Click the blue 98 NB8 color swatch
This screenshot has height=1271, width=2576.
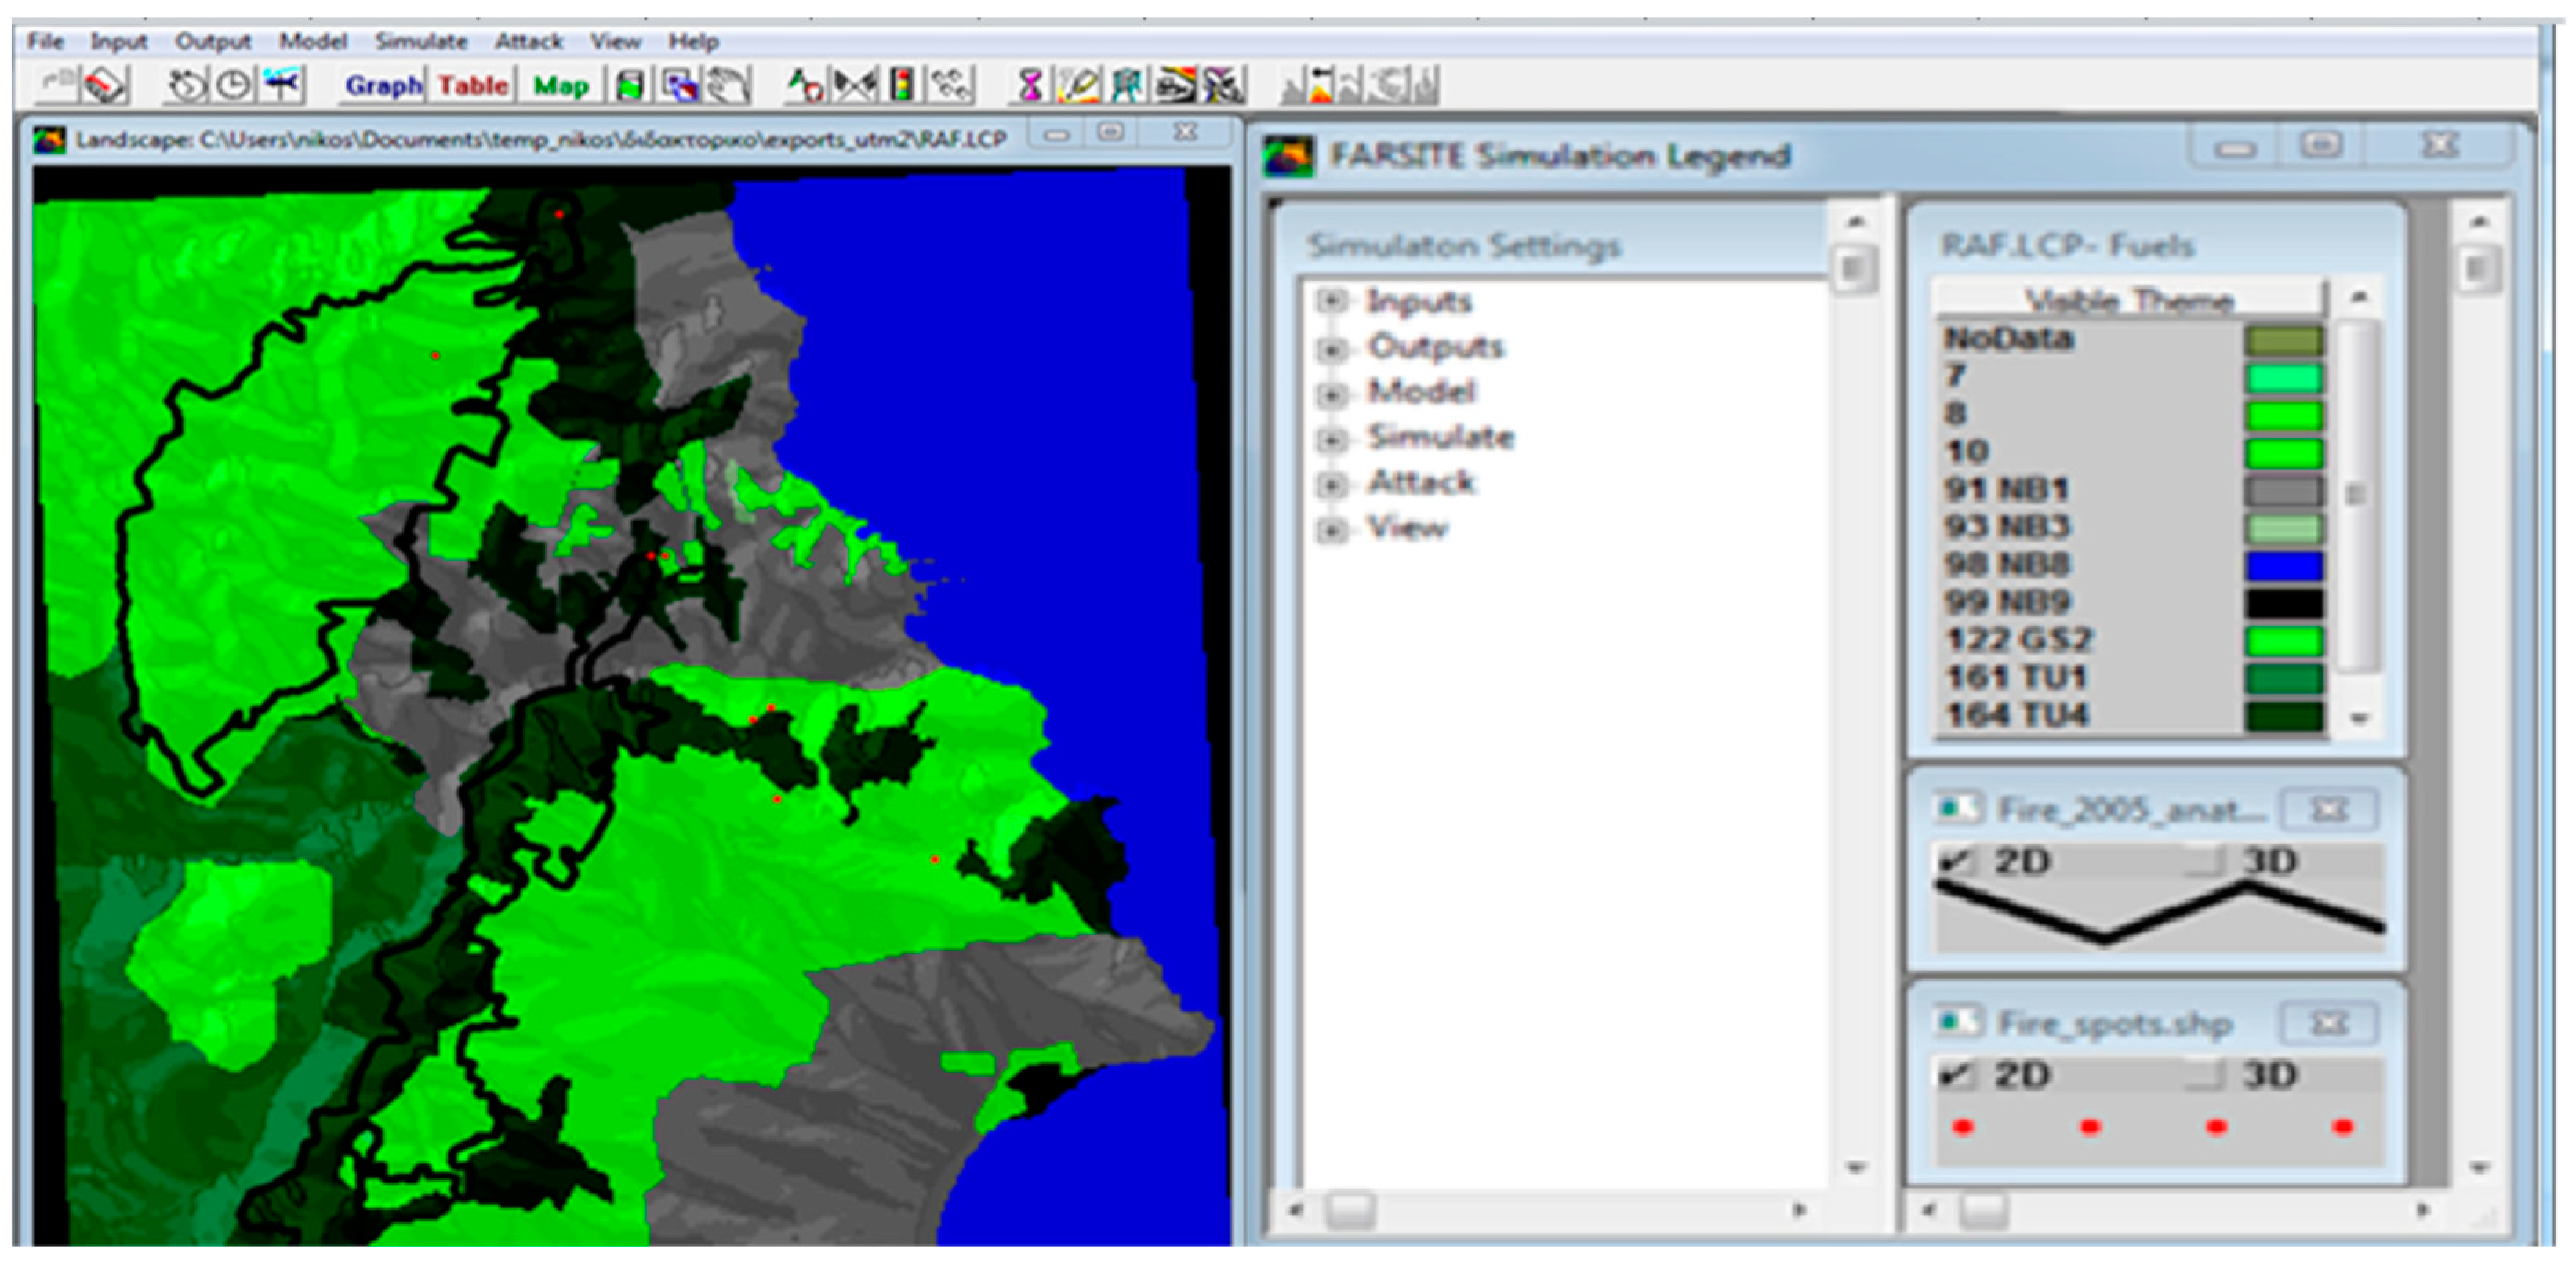tap(2283, 566)
